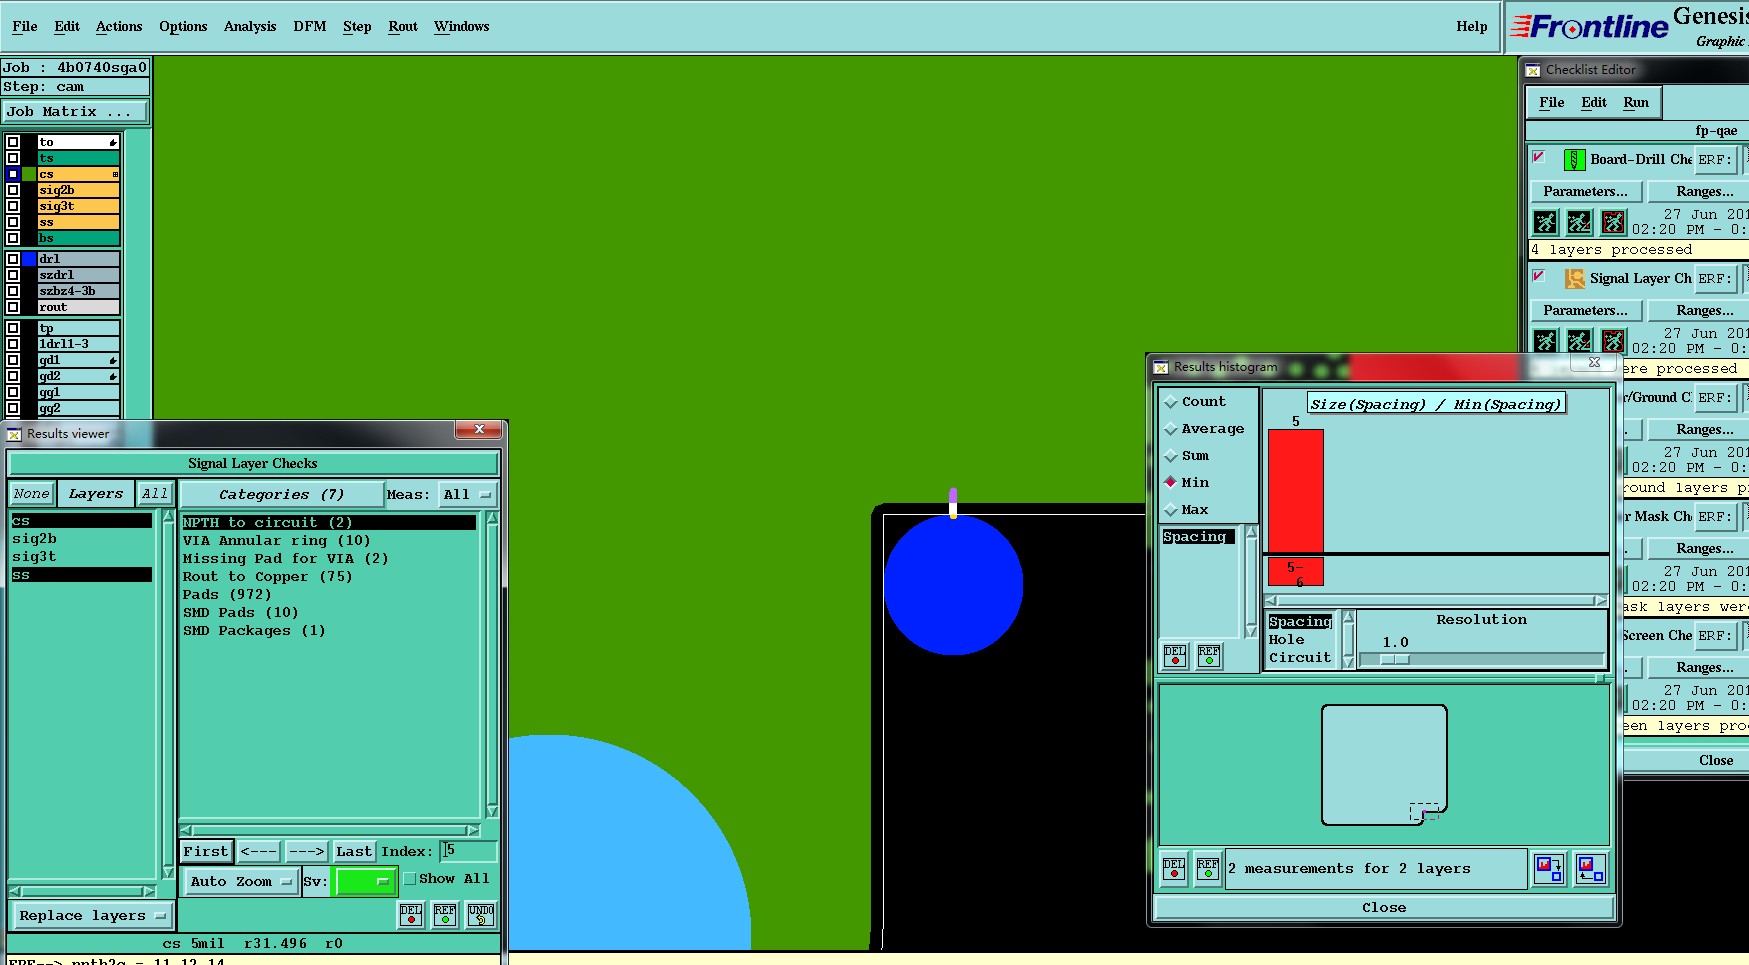
Task: Toggle display checkbox for layer ts
Action: (x=13, y=158)
